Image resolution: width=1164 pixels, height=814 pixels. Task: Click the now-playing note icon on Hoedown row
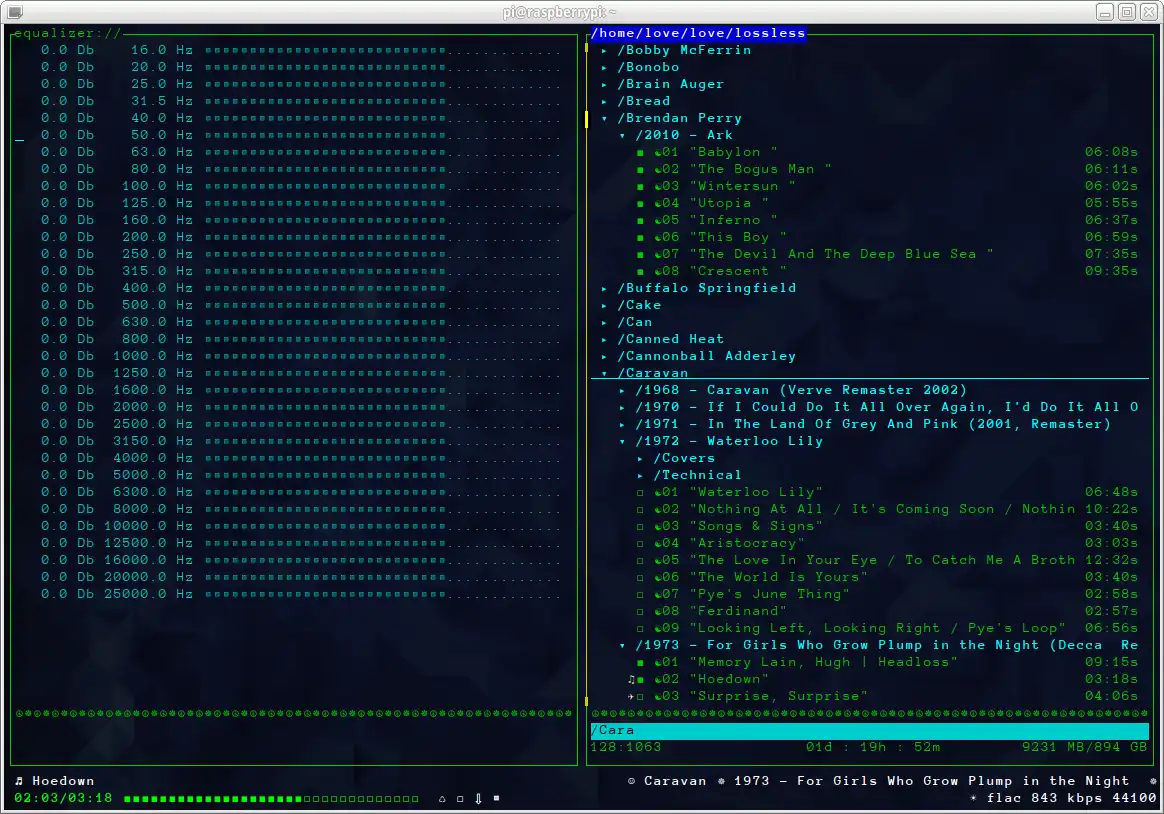pos(631,679)
